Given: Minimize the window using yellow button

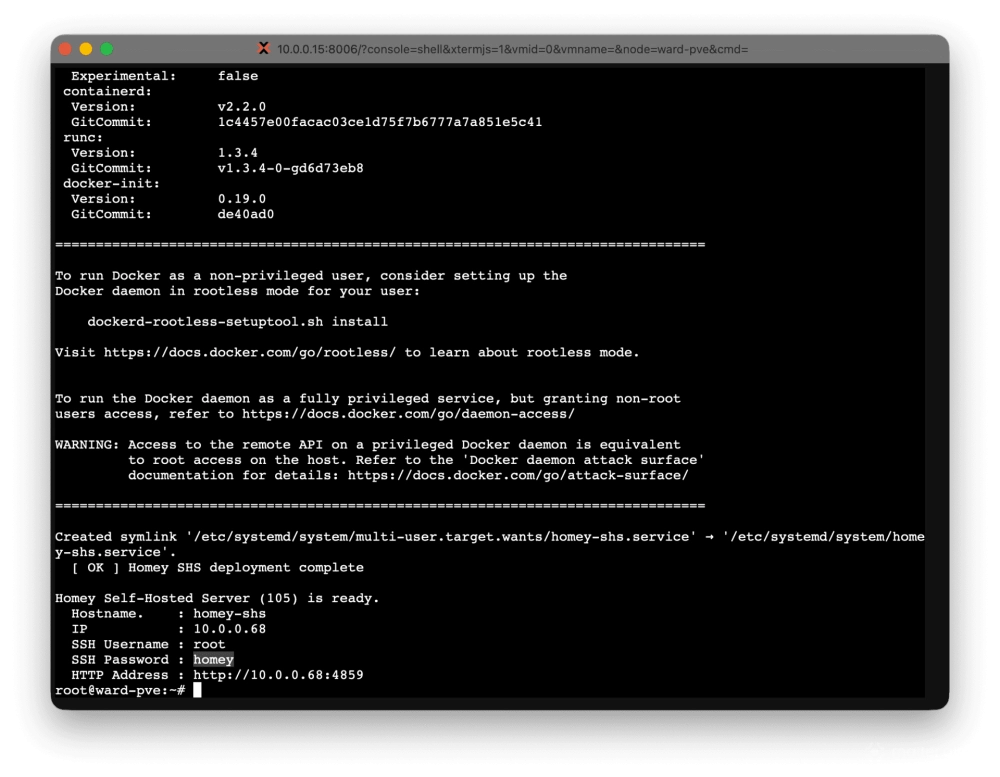Looking at the screenshot, I should [86, 49].
